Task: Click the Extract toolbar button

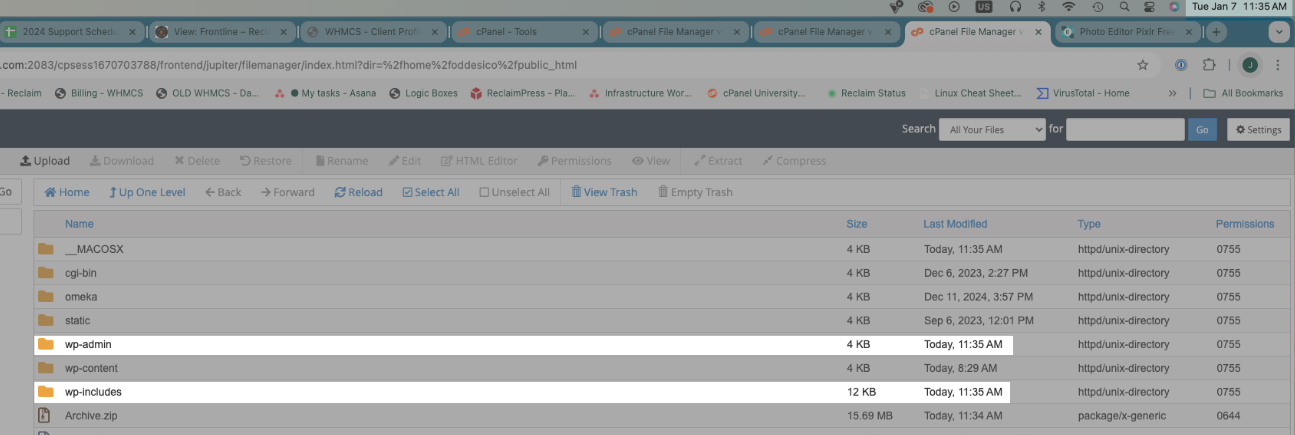Action: tap(719, 161)
